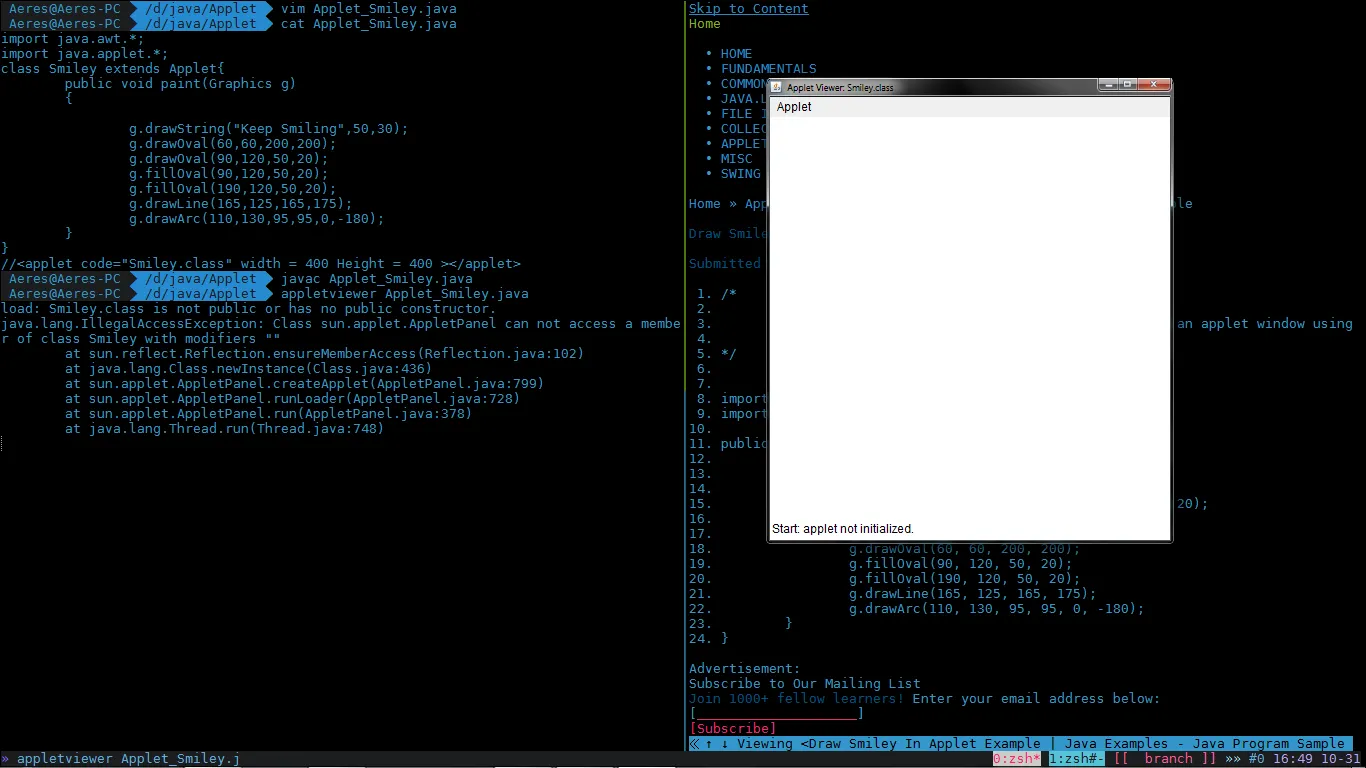Screen dimensions: 1366x768
Task: Click the 'vim Applet_Smiley.java' command in terminal
Action: (x=369, y=9)
